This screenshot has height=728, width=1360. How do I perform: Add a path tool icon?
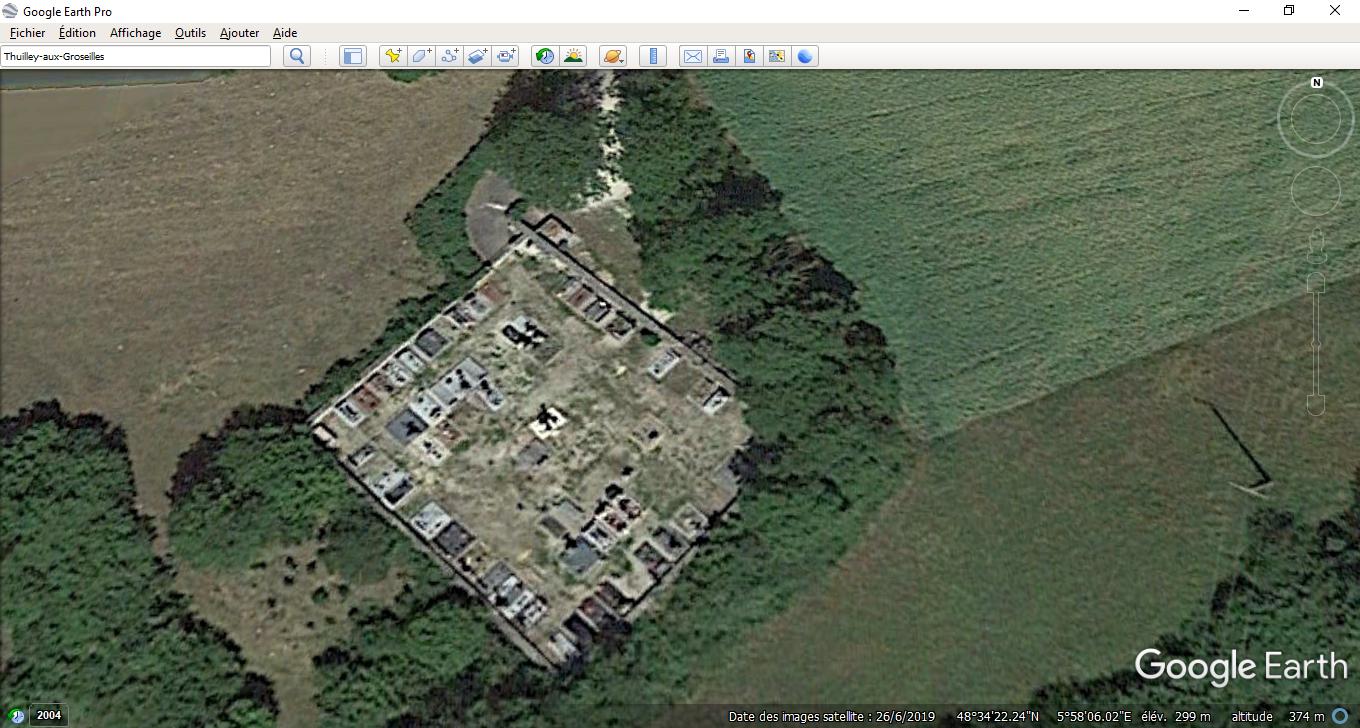tap(450, 56)
